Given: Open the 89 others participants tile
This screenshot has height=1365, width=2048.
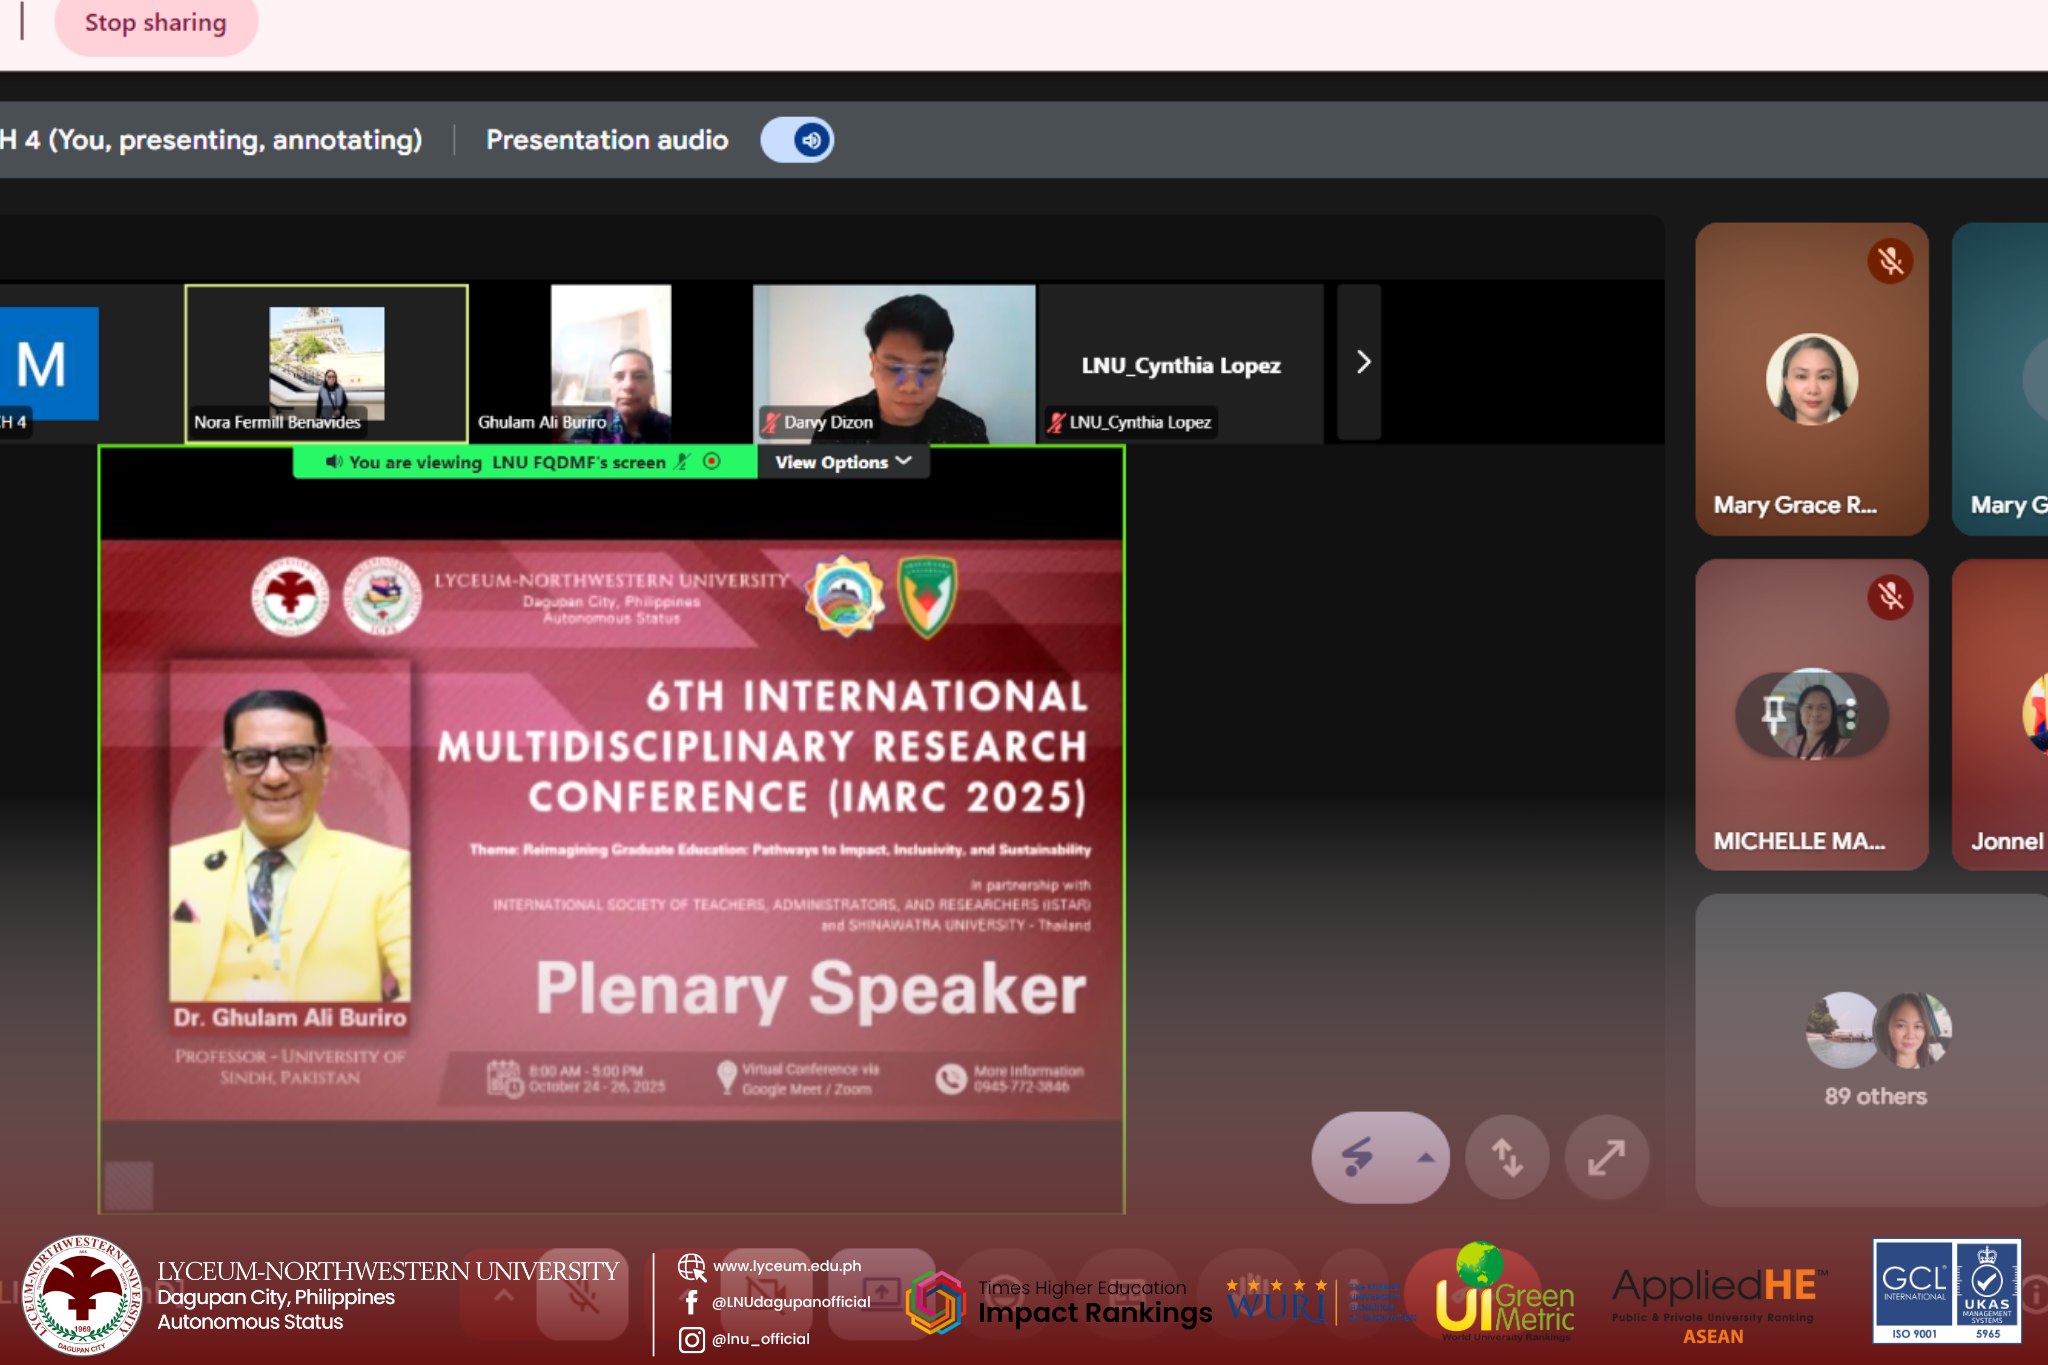Looking at the screenshot, I should [x=1875, y=1050].
